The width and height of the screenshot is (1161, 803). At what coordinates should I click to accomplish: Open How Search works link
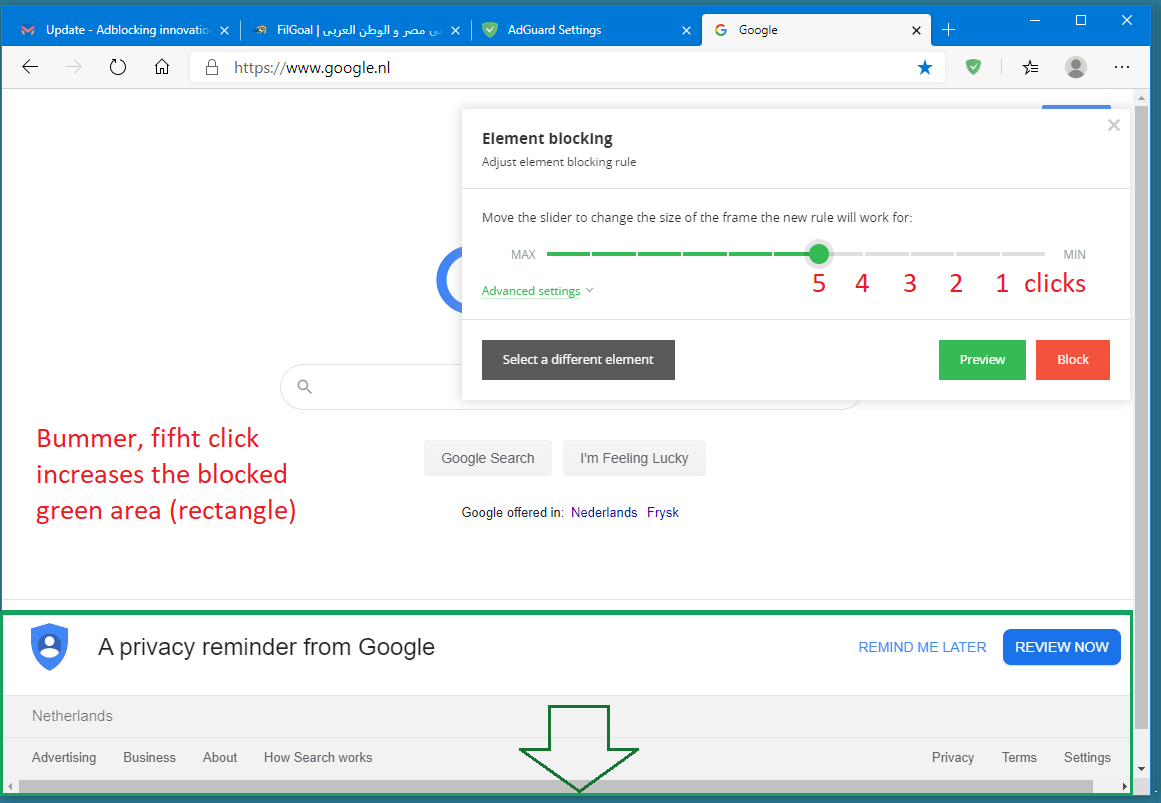pyautogui.click(x=318, y=757)
